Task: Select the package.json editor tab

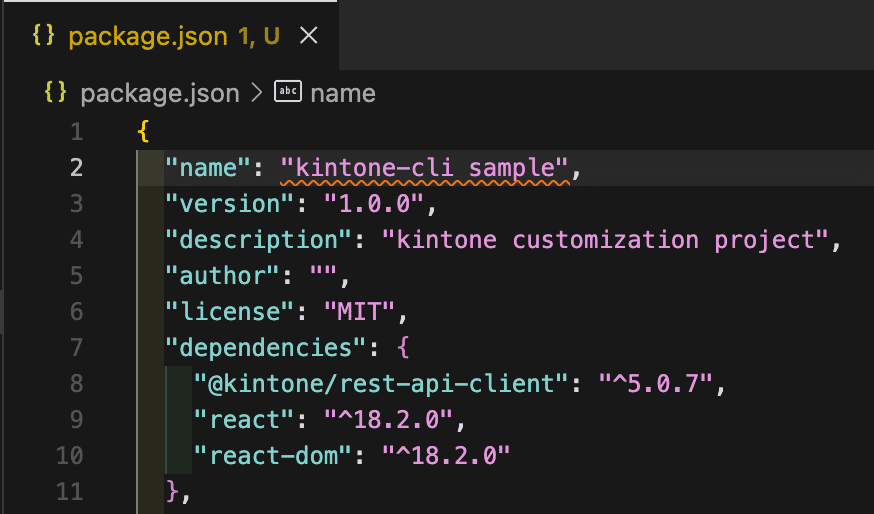Action: point(169,36)
